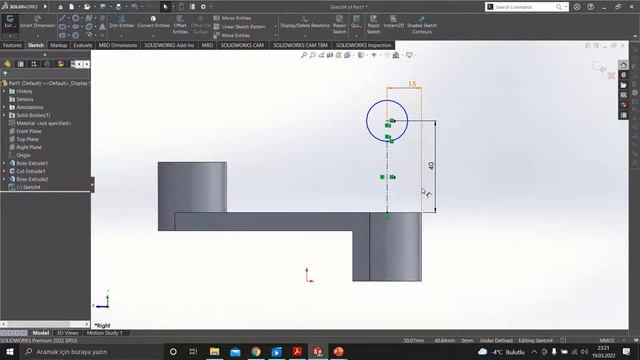
Task: Expand the History tree node
Action: 4,91
